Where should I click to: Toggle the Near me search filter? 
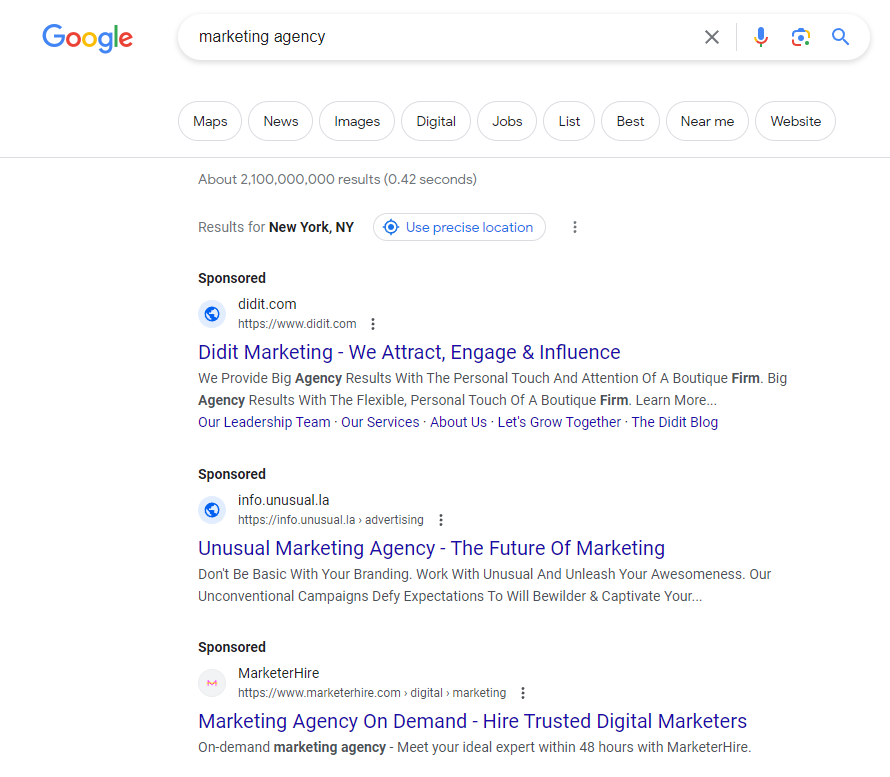point(707,120)
